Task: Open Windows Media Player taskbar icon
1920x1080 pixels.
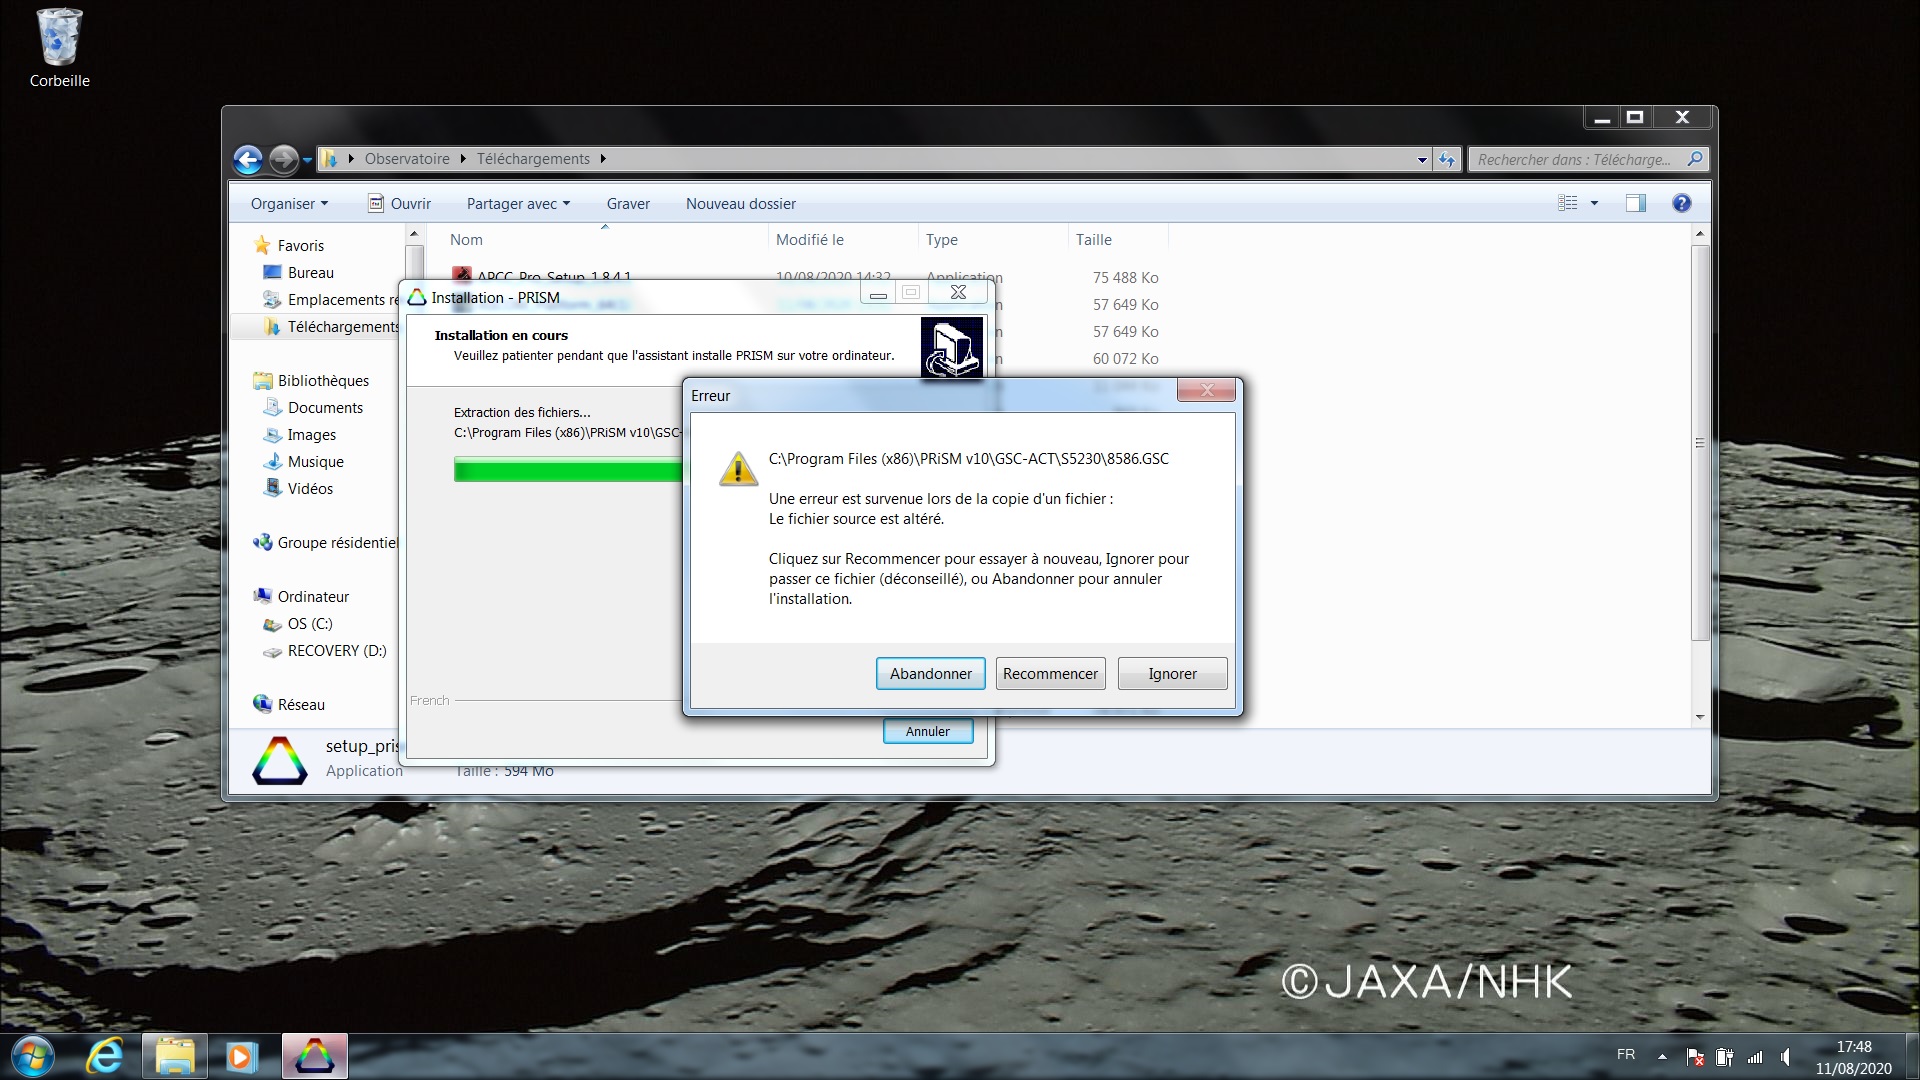Action: (x=241, y=1056)
